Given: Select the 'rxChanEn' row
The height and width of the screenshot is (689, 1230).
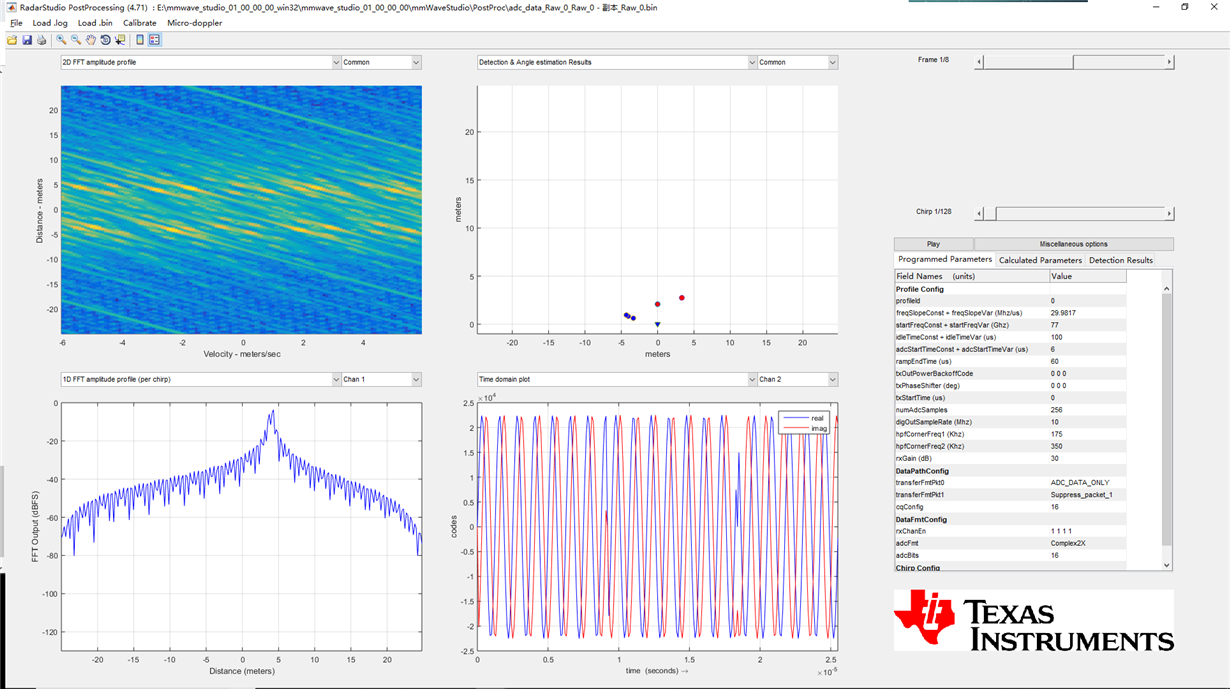Looking at the screenshot, I should pyautogui.click(x=1010, y=531).
